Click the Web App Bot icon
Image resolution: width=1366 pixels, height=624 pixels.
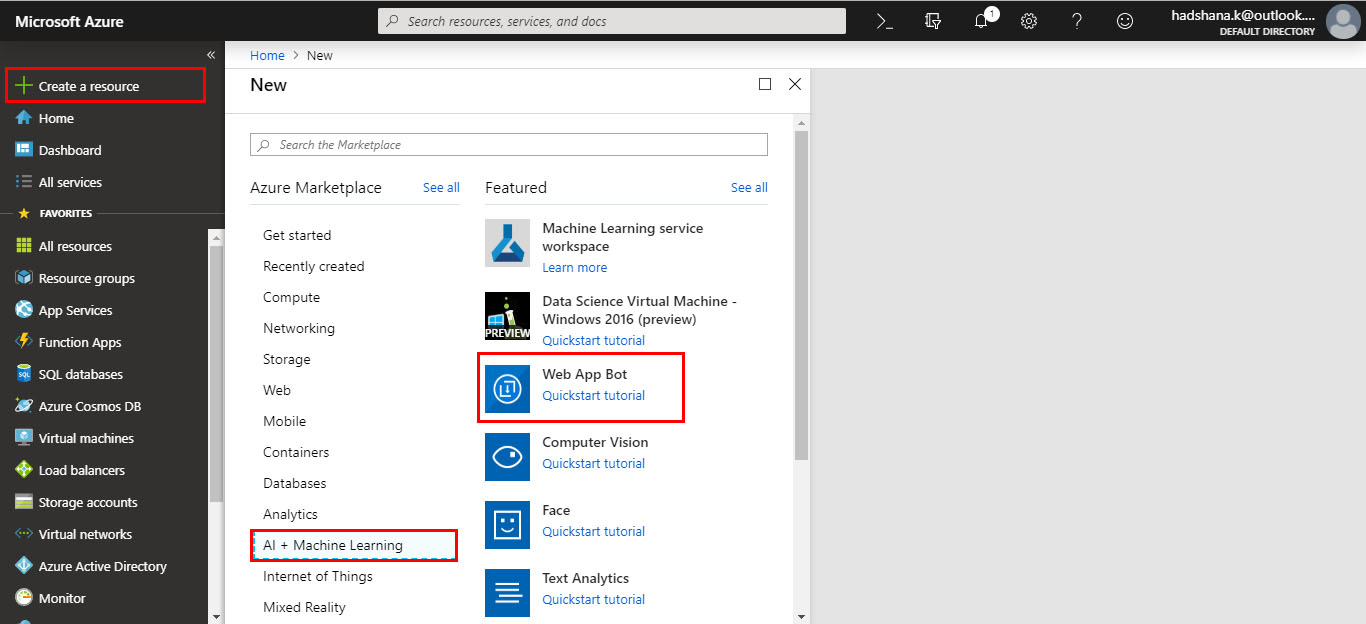point(507,388)
